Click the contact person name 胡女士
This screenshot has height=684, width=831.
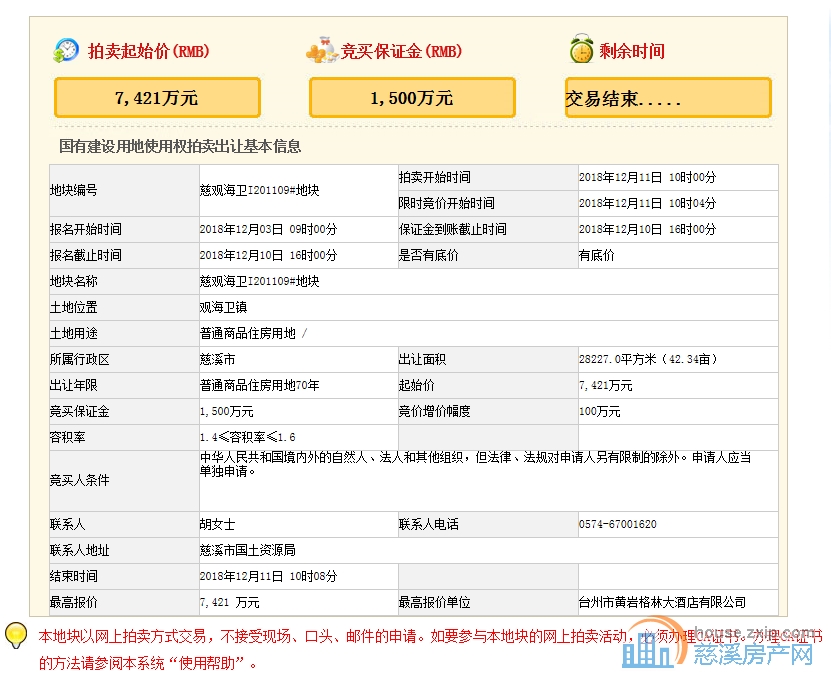(x=217, y=524)
